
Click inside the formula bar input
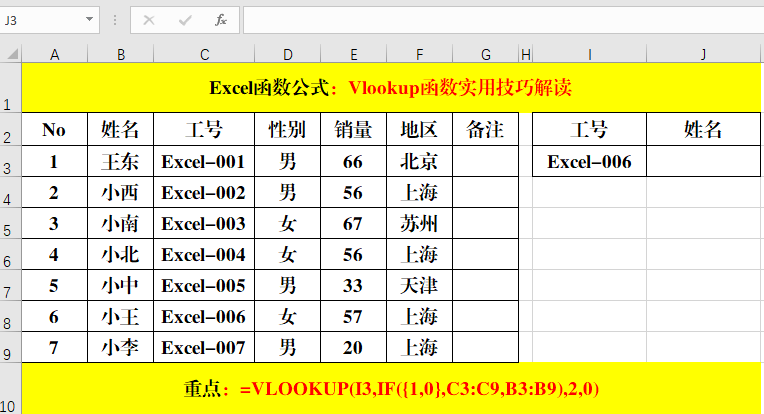point(503,20)
